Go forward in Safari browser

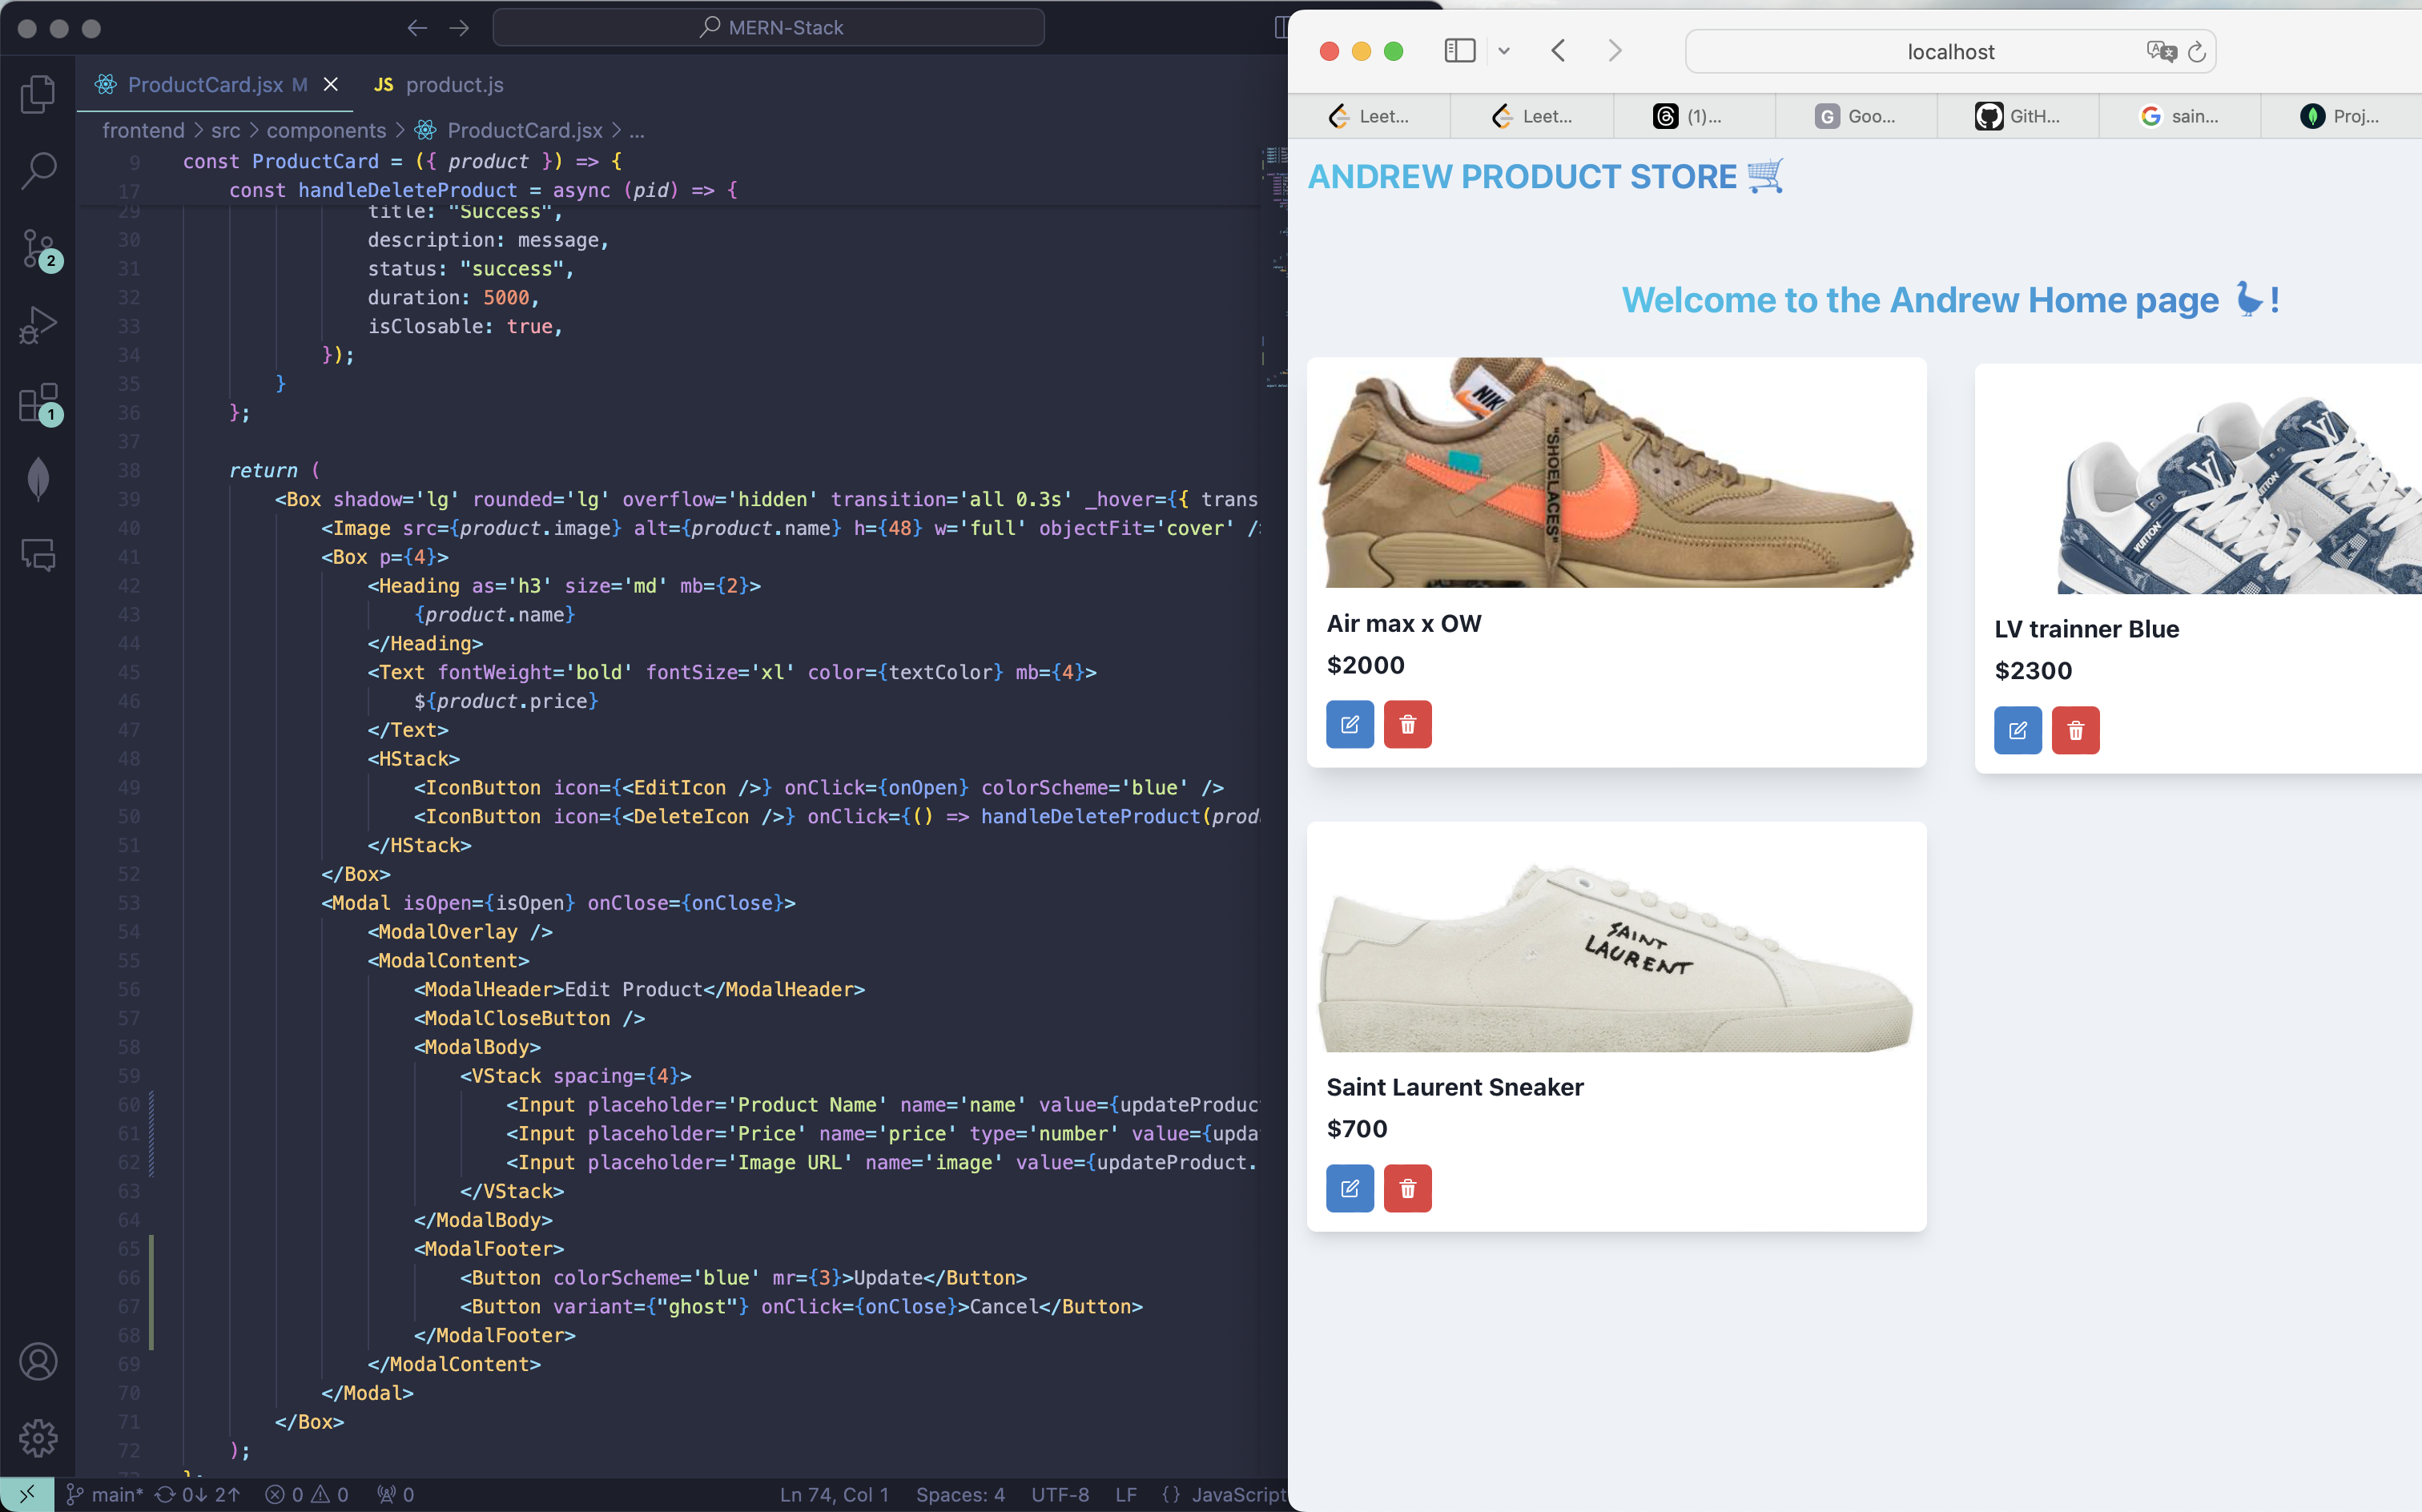pyautogui.click(x=1614, y=51)
